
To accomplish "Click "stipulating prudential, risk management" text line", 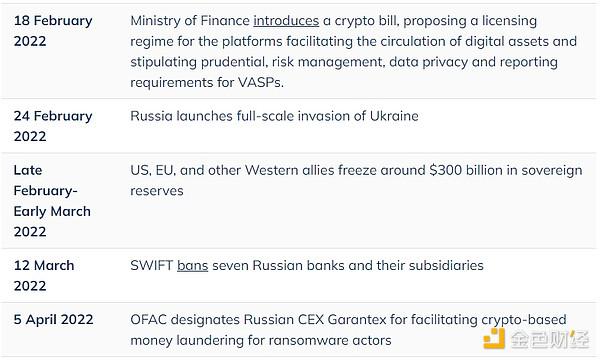I will pyautogui.click(x=258, y=62).
